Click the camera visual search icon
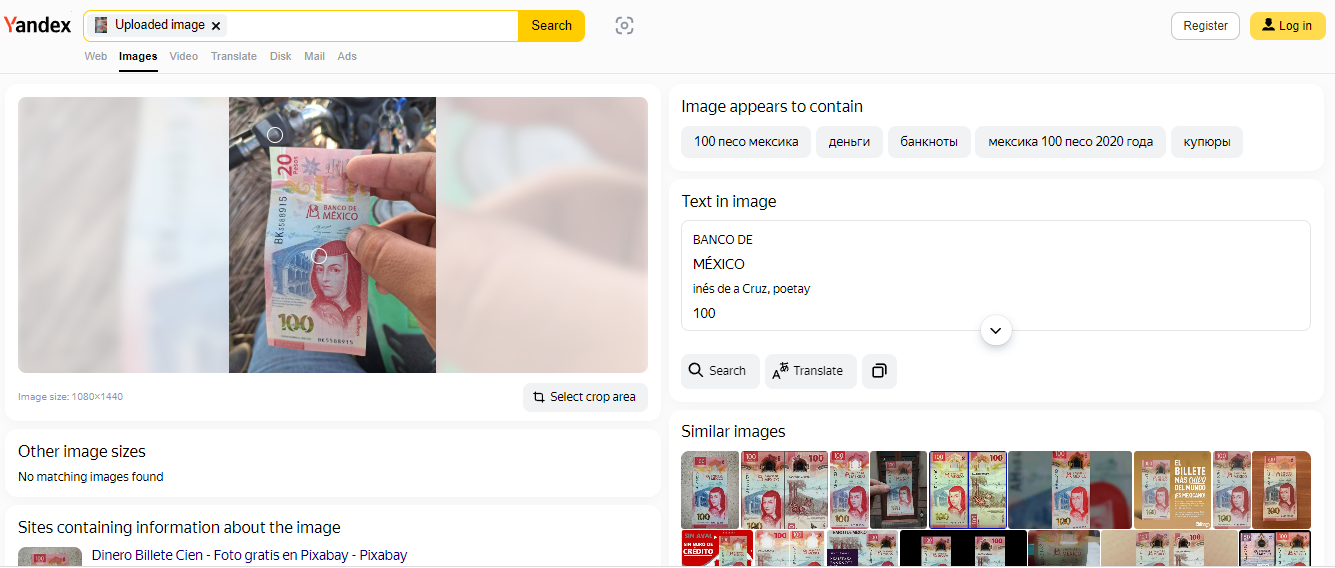1335x568 pixels. point(624,26)
